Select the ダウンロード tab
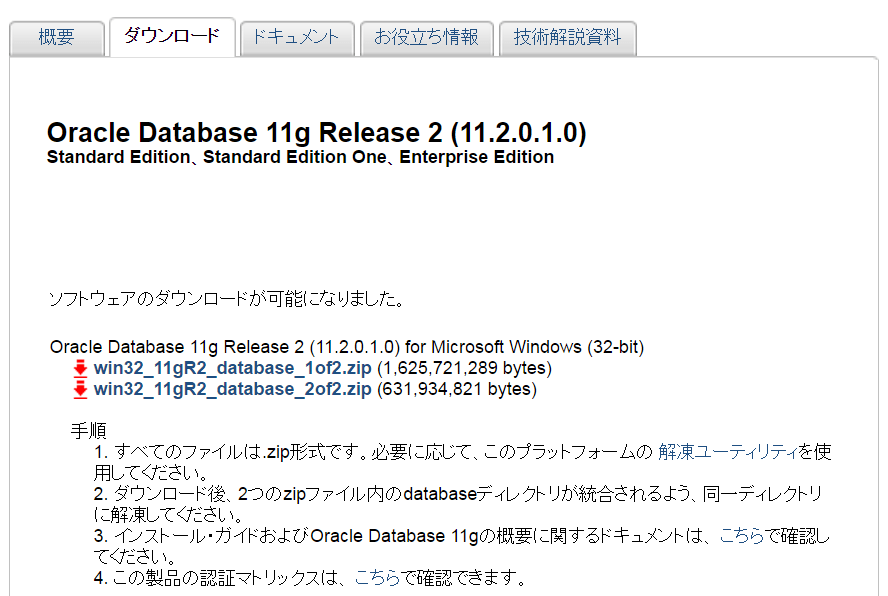The image size is (888, 596). click(172, 37)
